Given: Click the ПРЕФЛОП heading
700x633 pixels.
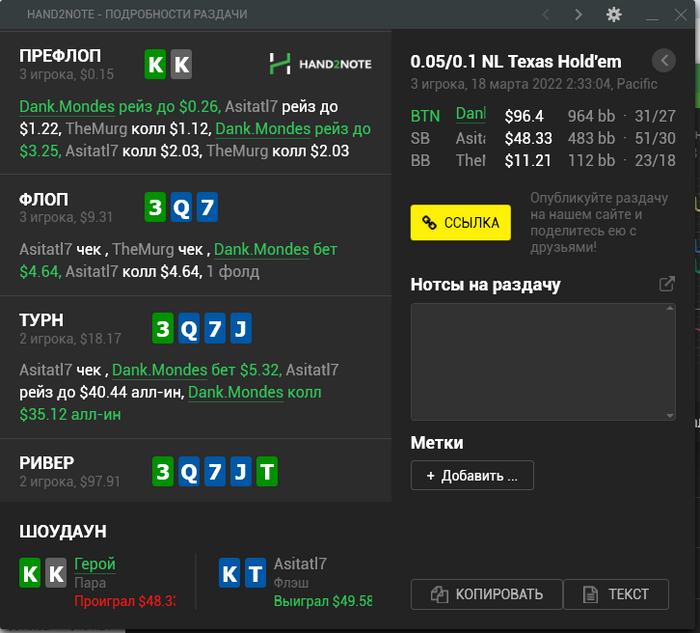Looking at the screenshot, I should (x=60, y=56).
